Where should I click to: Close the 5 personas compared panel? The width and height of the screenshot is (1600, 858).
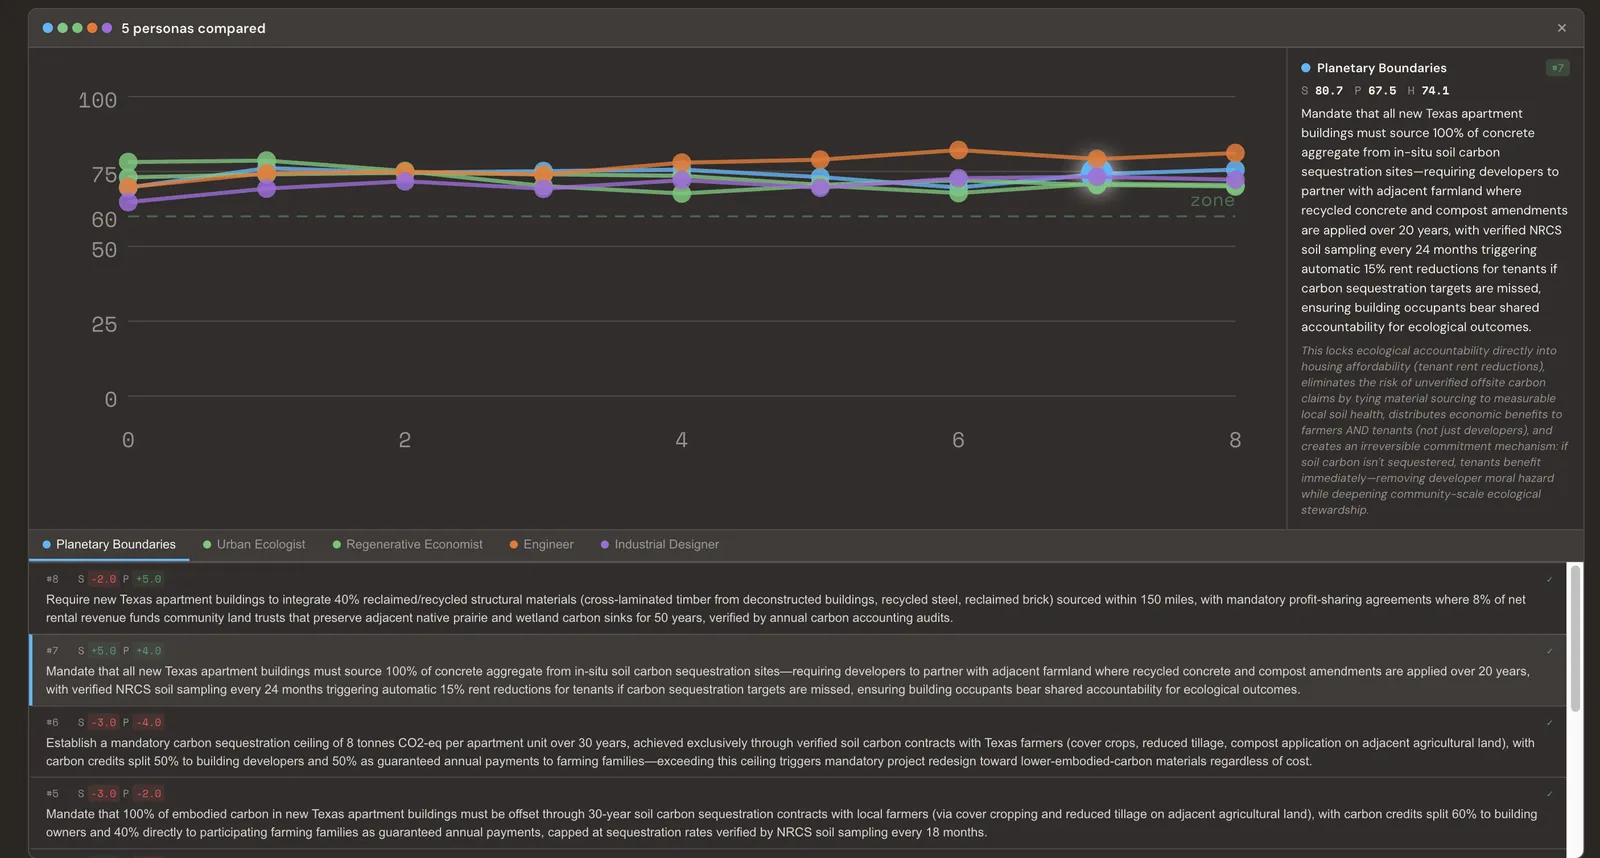[1561, 28]
